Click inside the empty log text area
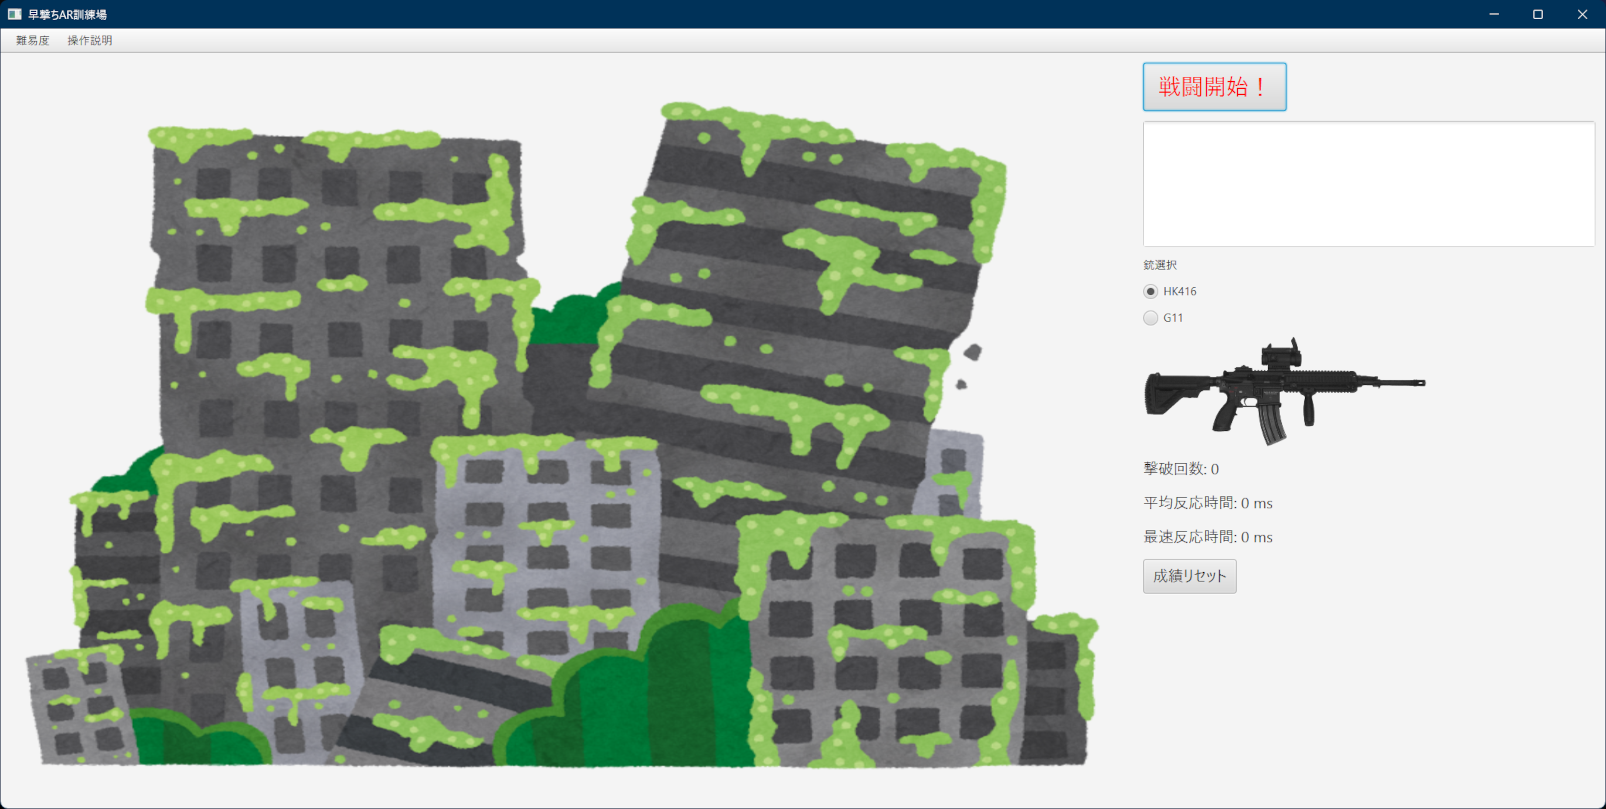This screenshot has height=809, width=1606. click(1368, 184)
